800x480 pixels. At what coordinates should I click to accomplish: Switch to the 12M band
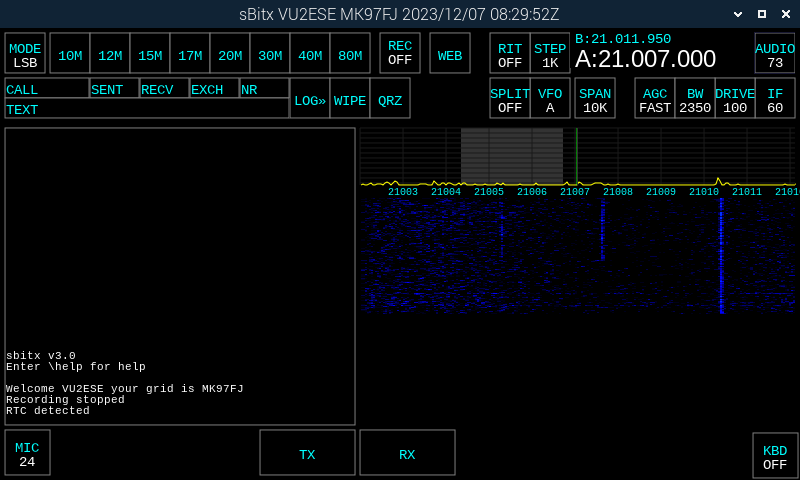coord(110,54)
